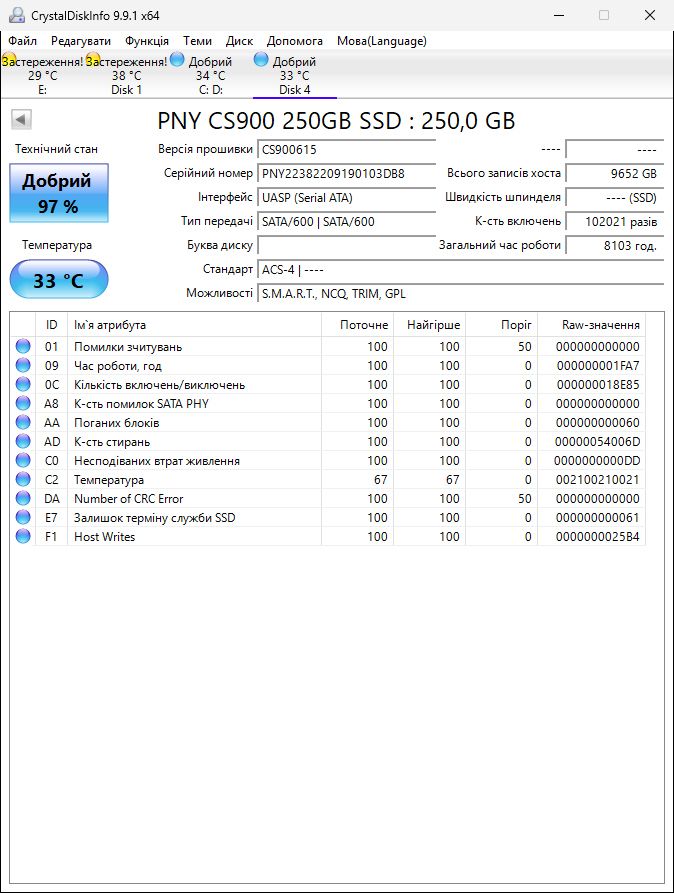674x893 pixels.
Task: Select the Час роботи, год row
Action: coord(328,365)
